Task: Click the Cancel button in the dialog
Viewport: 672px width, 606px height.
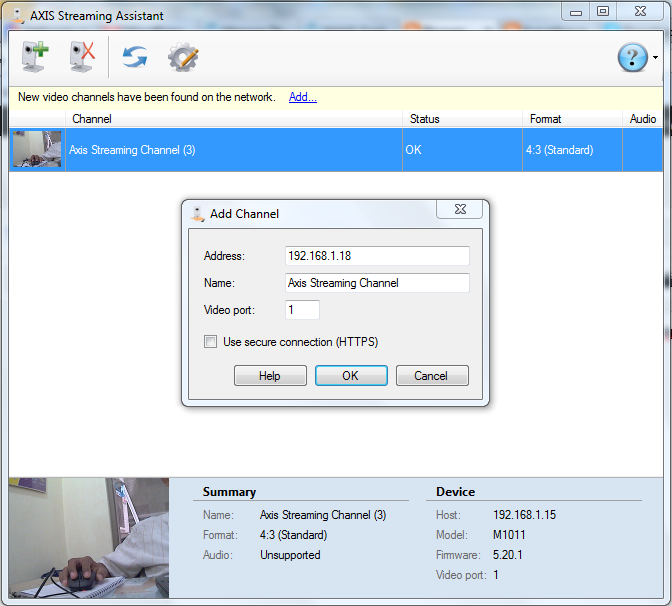Action: tap(432, 376)
